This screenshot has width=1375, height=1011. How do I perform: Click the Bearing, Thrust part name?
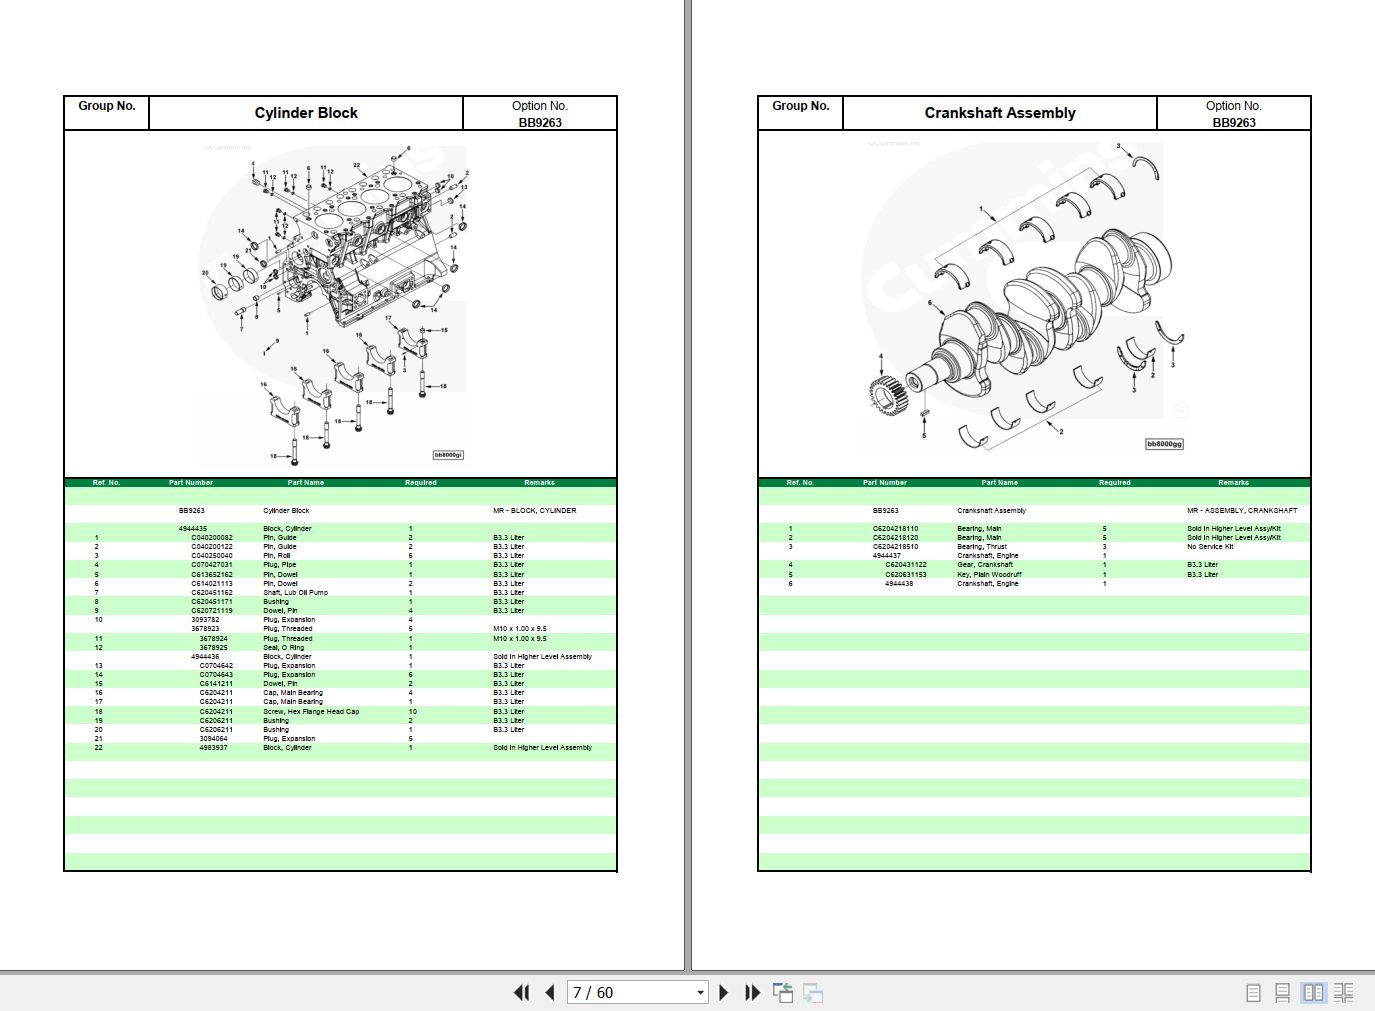(982, 547)
